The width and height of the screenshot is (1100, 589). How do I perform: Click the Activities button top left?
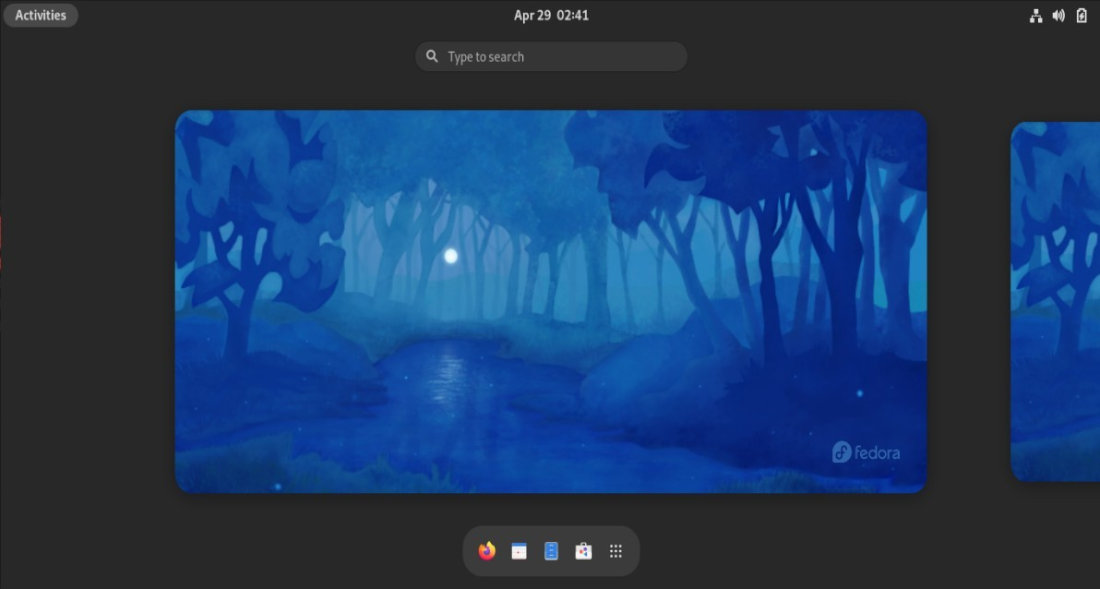click(x=40, y=14)
